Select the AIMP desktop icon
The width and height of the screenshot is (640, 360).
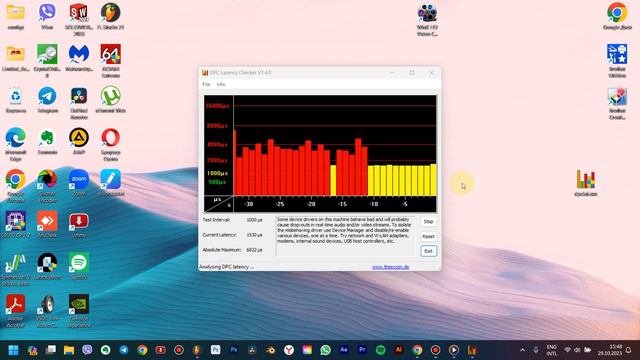(79, 142)
